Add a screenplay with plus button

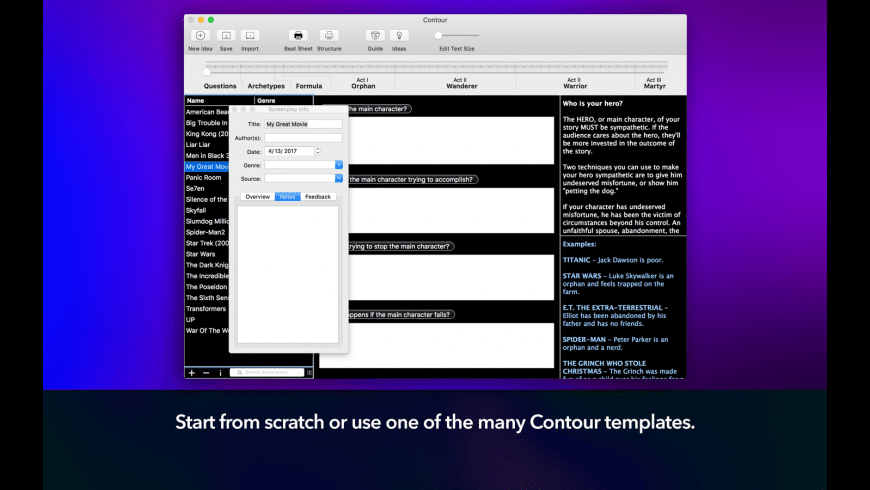191,373
